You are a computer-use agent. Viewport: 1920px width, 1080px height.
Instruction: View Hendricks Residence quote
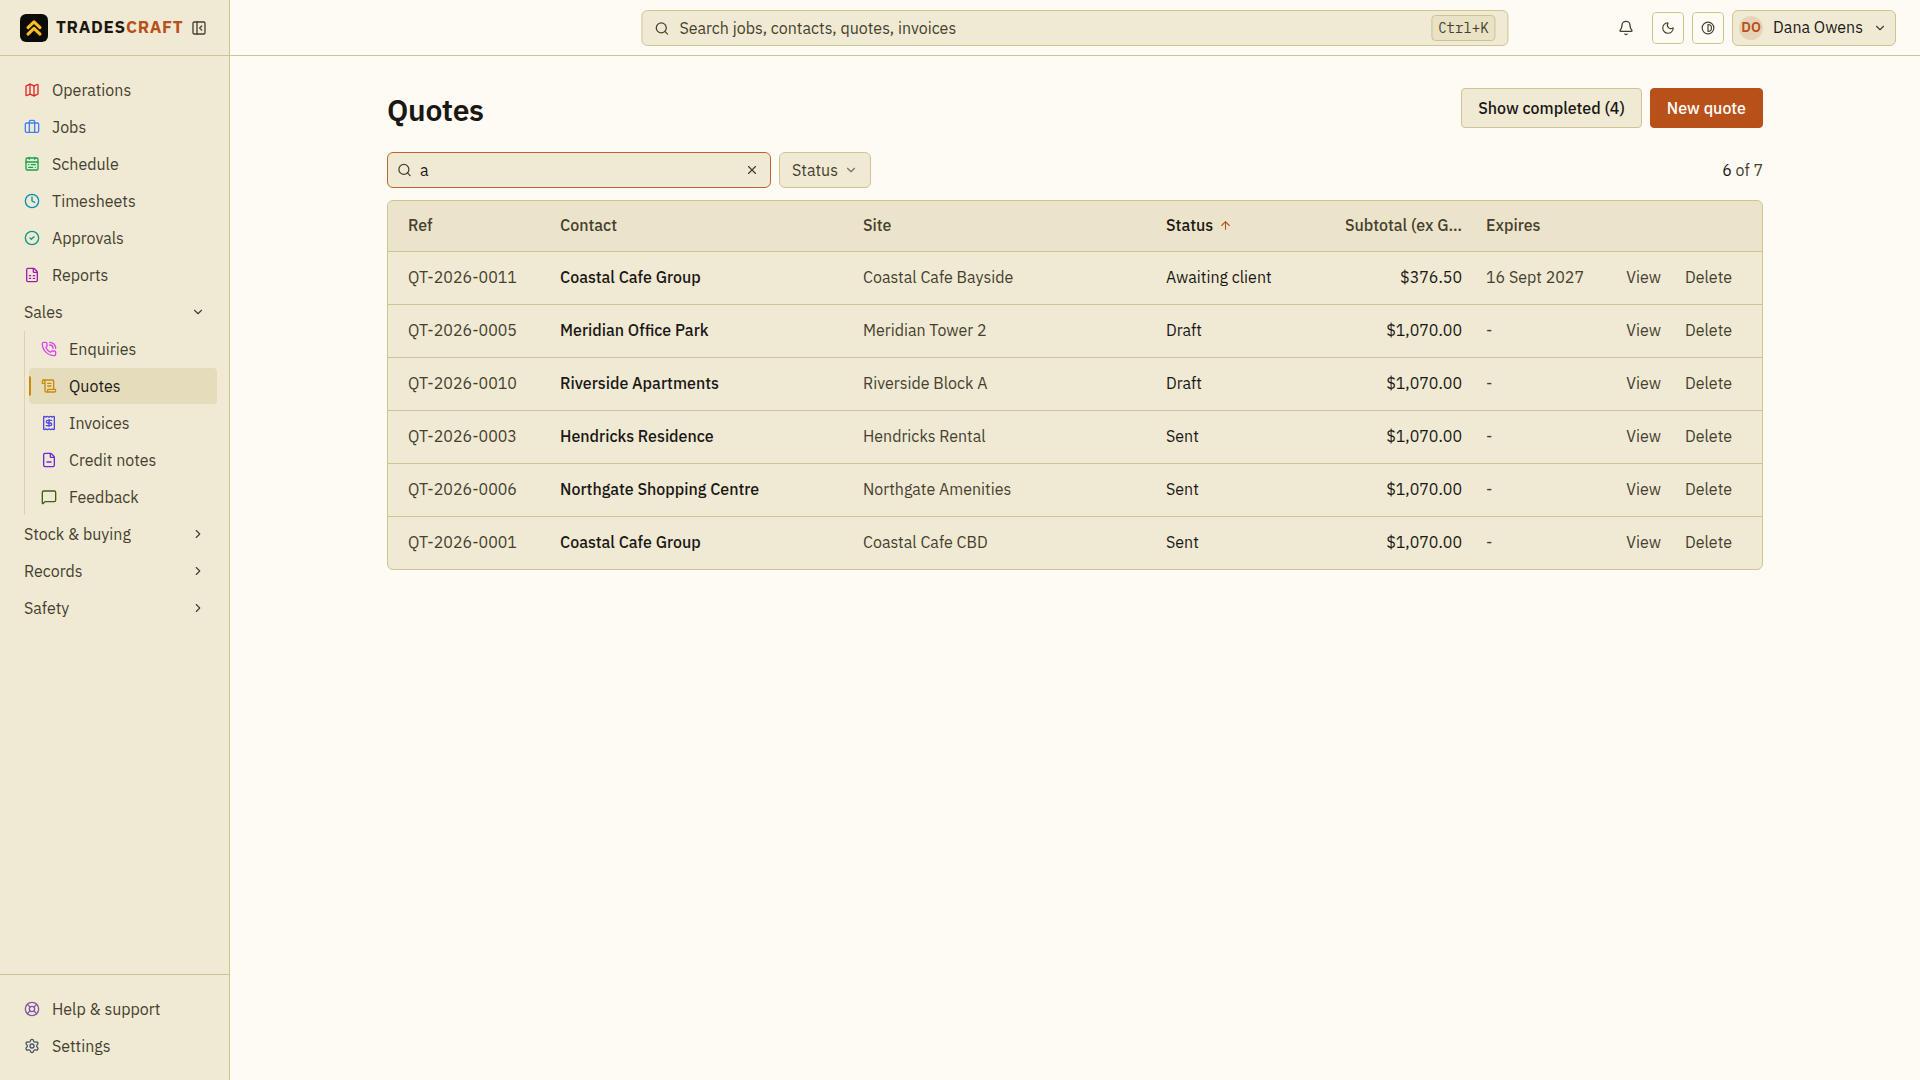tap(1643, 436)
